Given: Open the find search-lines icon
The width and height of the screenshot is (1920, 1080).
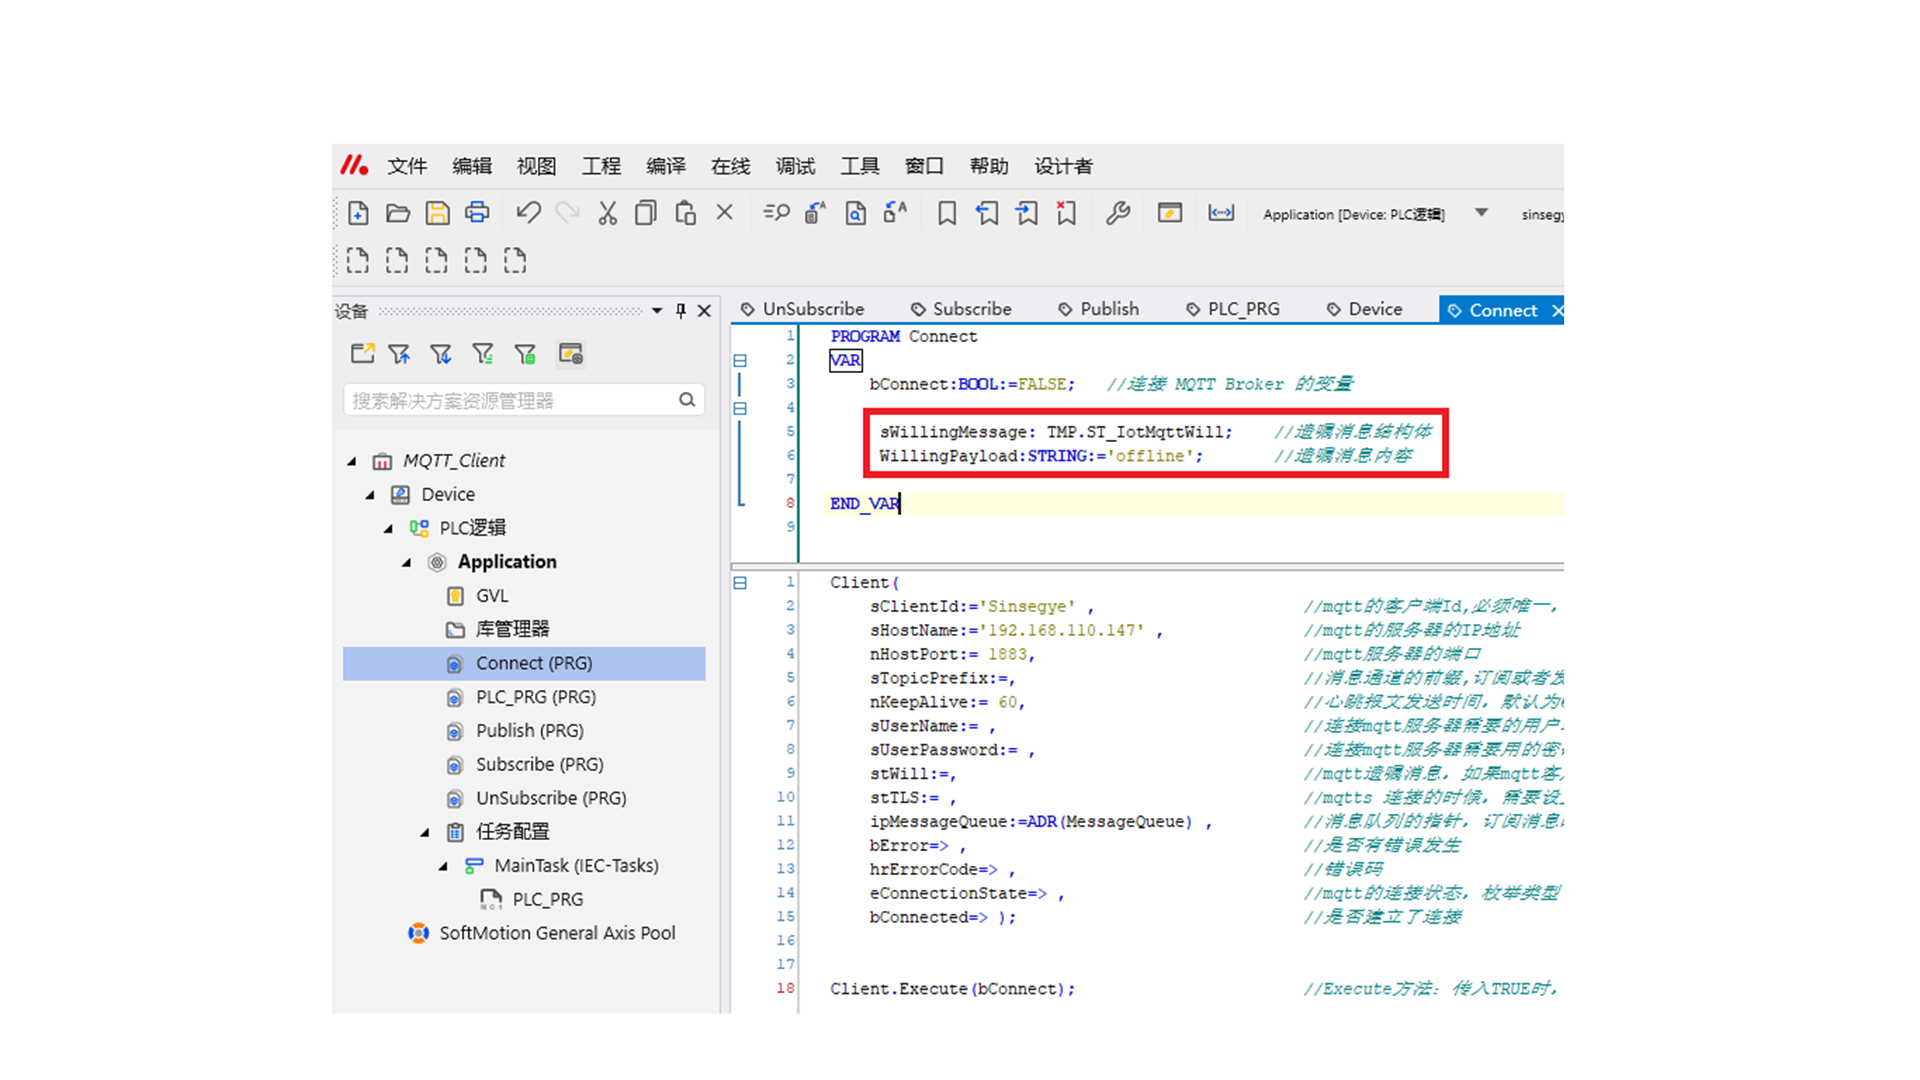Looking at the screenshot, I should 776,213.
